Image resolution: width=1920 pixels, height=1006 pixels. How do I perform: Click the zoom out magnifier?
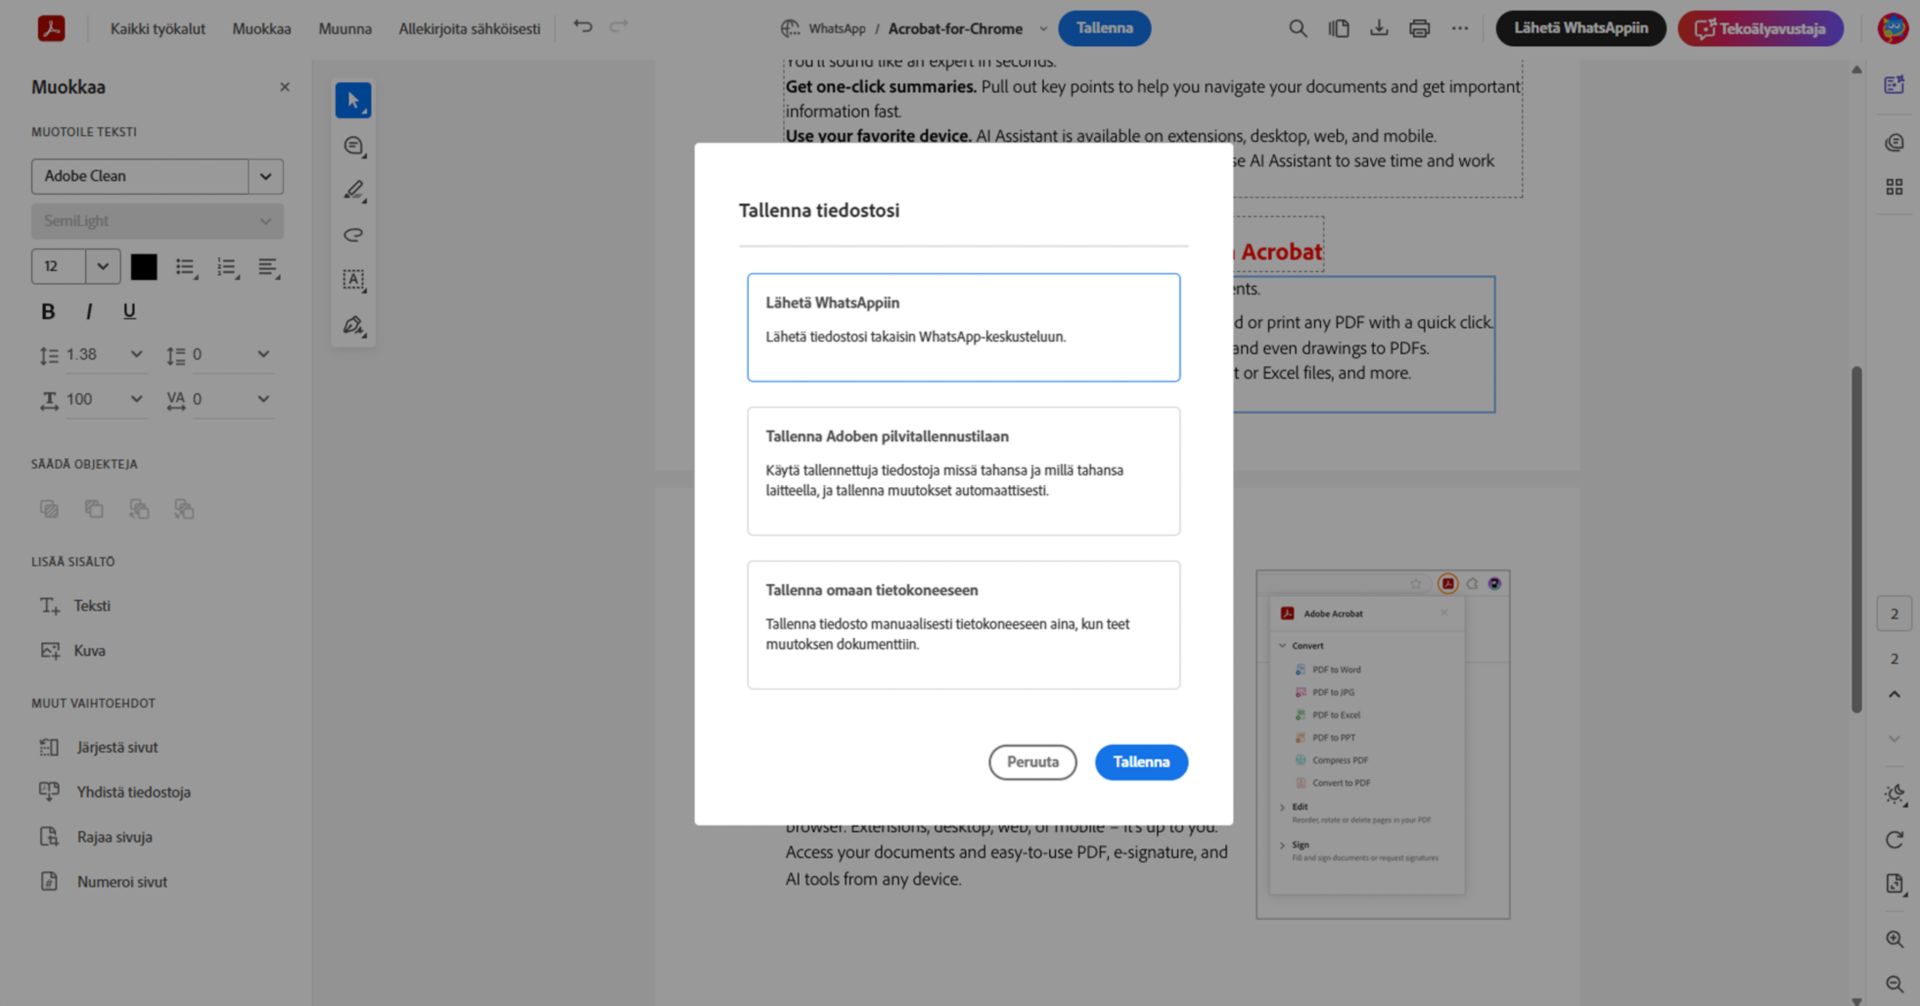[x=1894, y=984]
